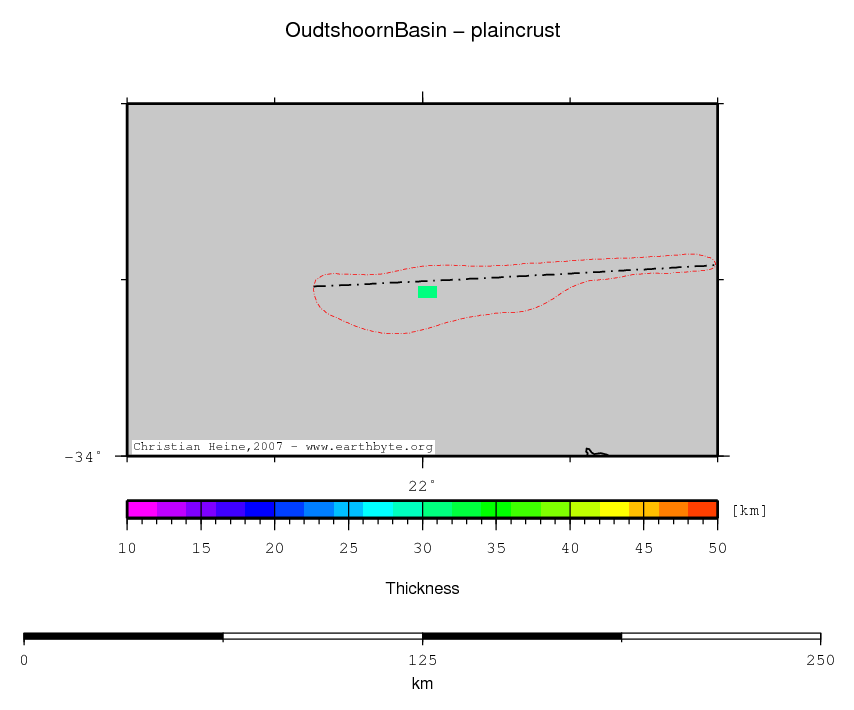Image resolution: width=854 pixels, height=710 pixels.
Task: Click the 30 tick label under colorbar
Action: click(x=422, y=547)
